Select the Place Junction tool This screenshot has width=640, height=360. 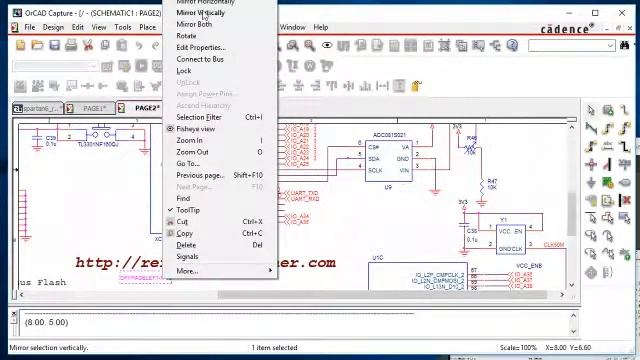[x=591, y=164]
